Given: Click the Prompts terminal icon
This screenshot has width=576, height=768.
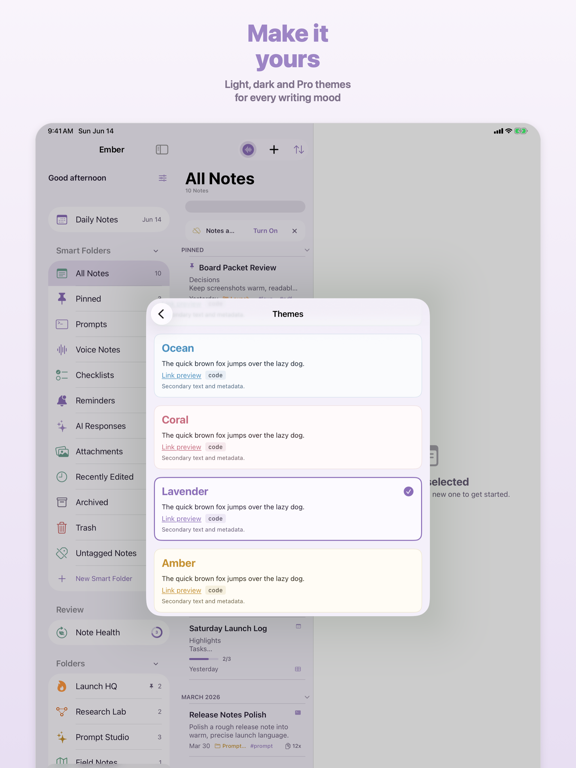Looking at the screenshot, I should 62,324.
